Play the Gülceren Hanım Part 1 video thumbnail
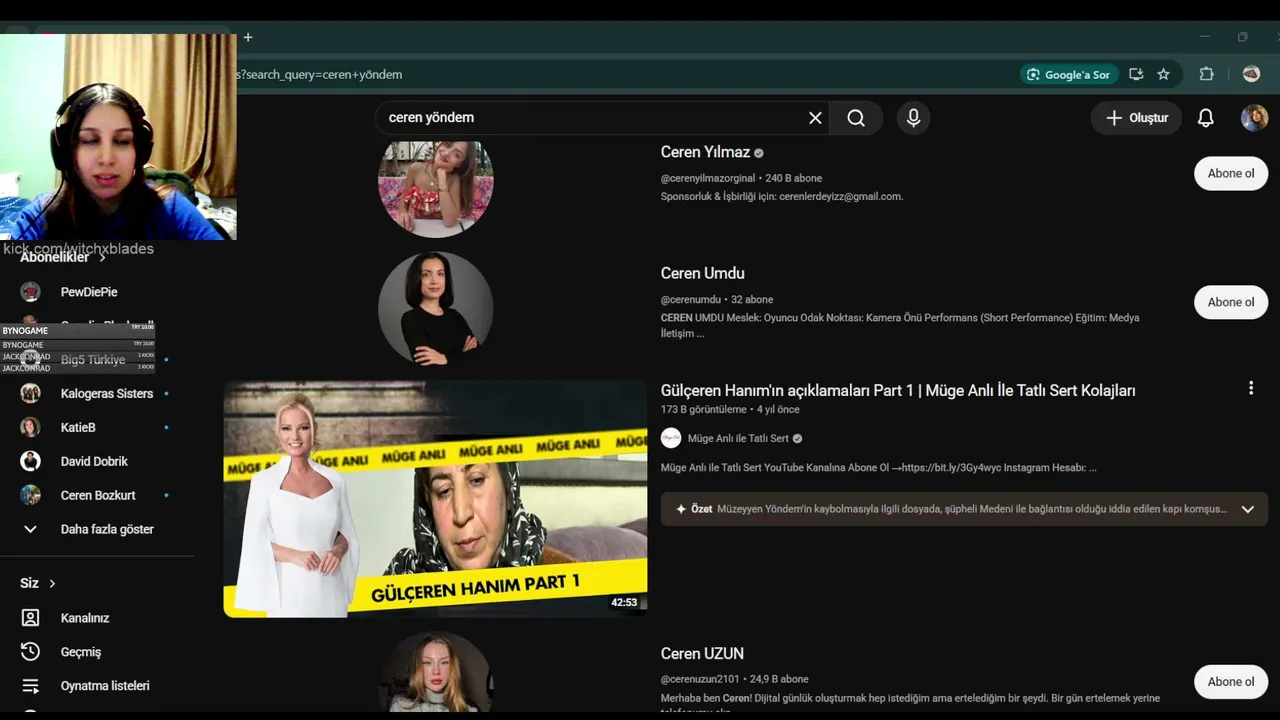This screenshot has height=720, width=1280. click(435, 499)
